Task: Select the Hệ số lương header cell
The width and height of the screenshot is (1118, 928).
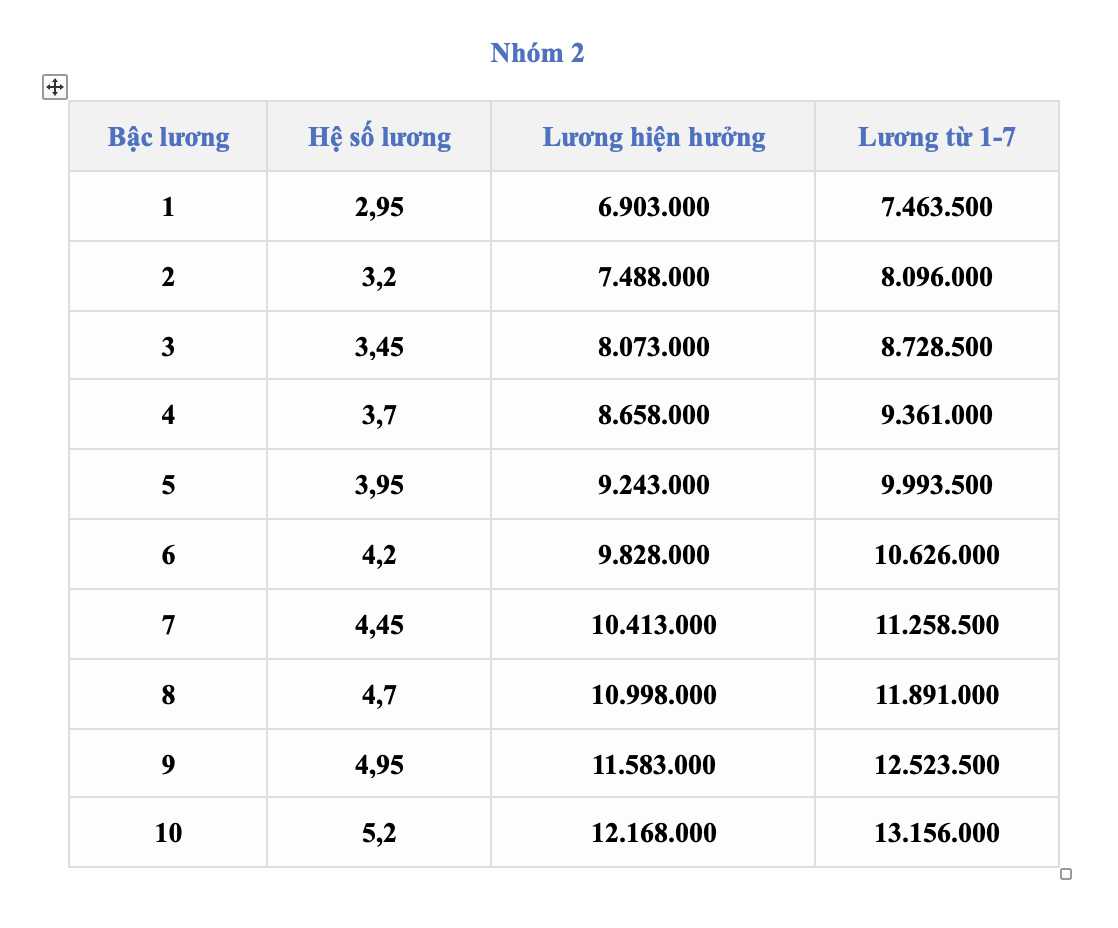Action: pos(379,136)
